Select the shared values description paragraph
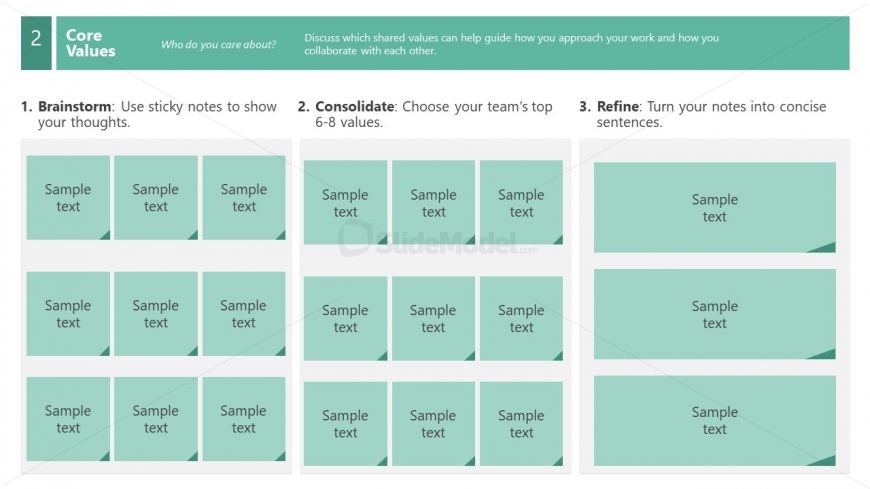 point(511,44)
